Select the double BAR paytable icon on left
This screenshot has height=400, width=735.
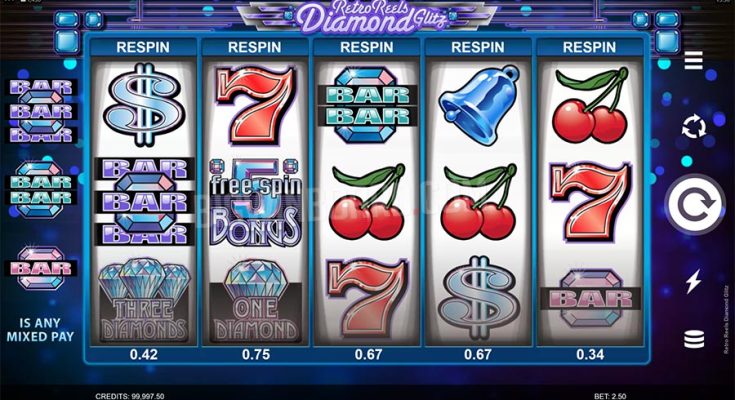pyautogui.click(x=41, y=189)
